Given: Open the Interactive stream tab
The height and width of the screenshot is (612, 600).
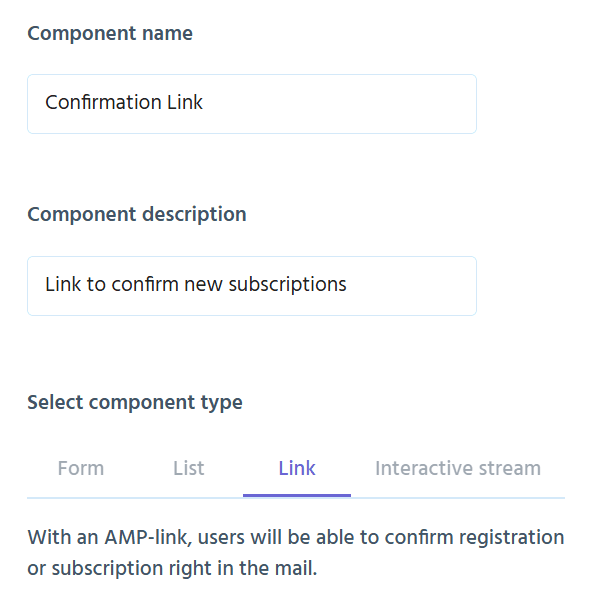Looking at the screenshot, I should 457,468.
